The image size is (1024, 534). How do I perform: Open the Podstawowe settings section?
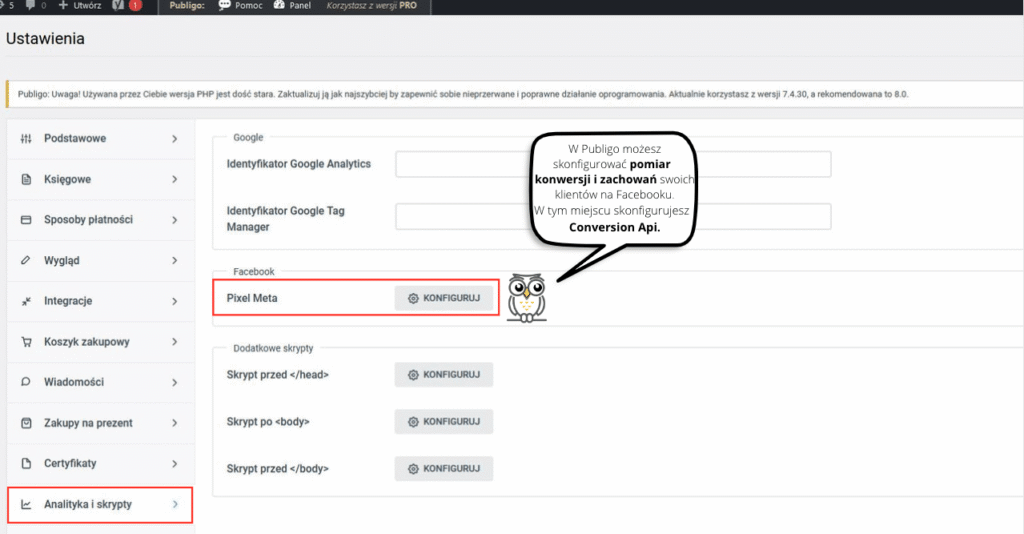(101, 138)
